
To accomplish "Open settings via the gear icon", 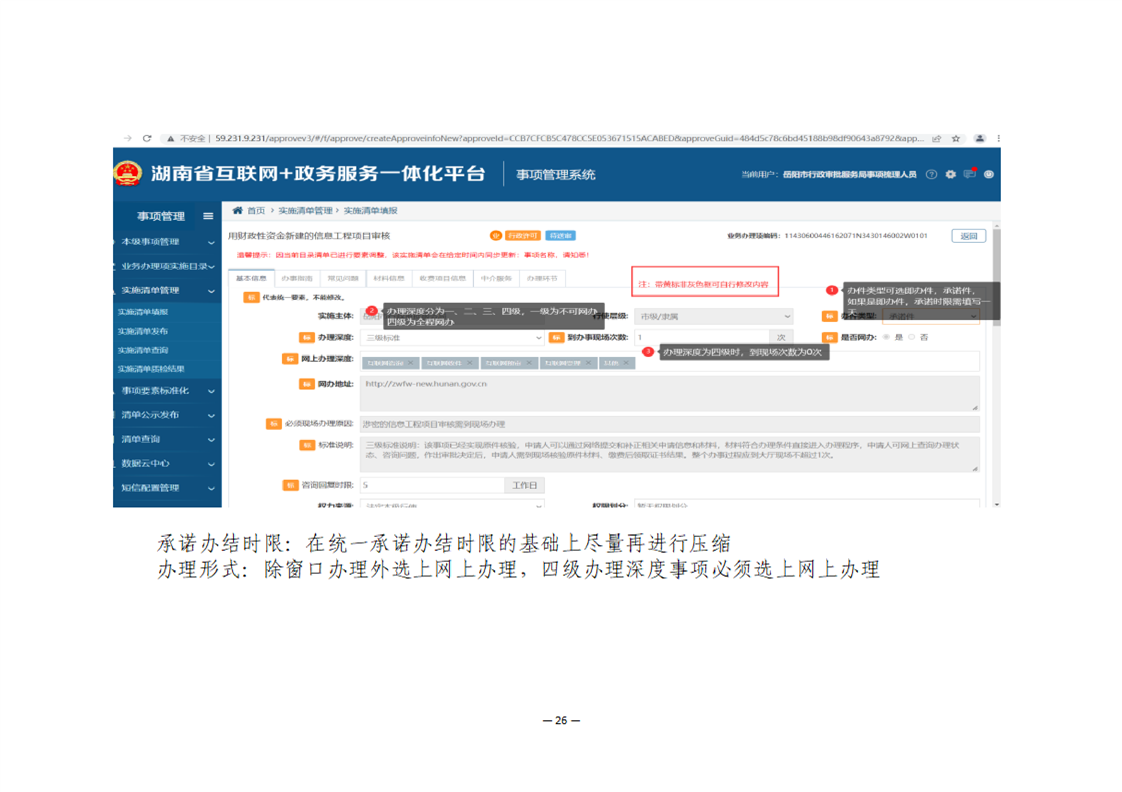I will click(951, 174).
